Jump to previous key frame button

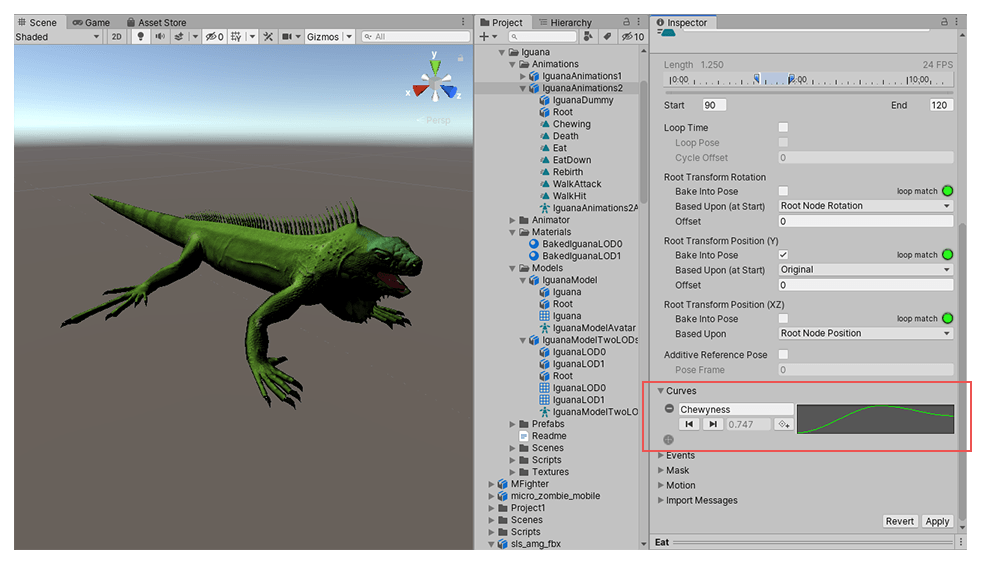(689, 425)
